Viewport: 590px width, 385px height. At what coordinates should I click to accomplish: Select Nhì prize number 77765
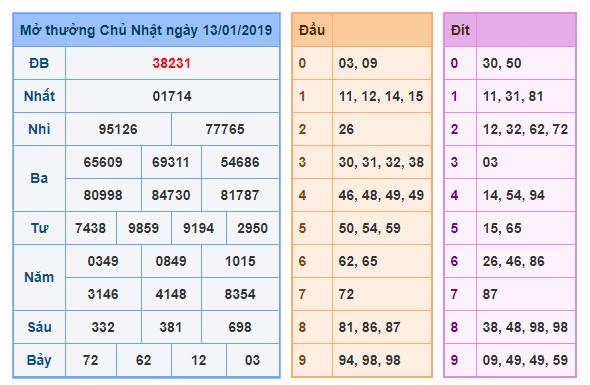[225, 129]
